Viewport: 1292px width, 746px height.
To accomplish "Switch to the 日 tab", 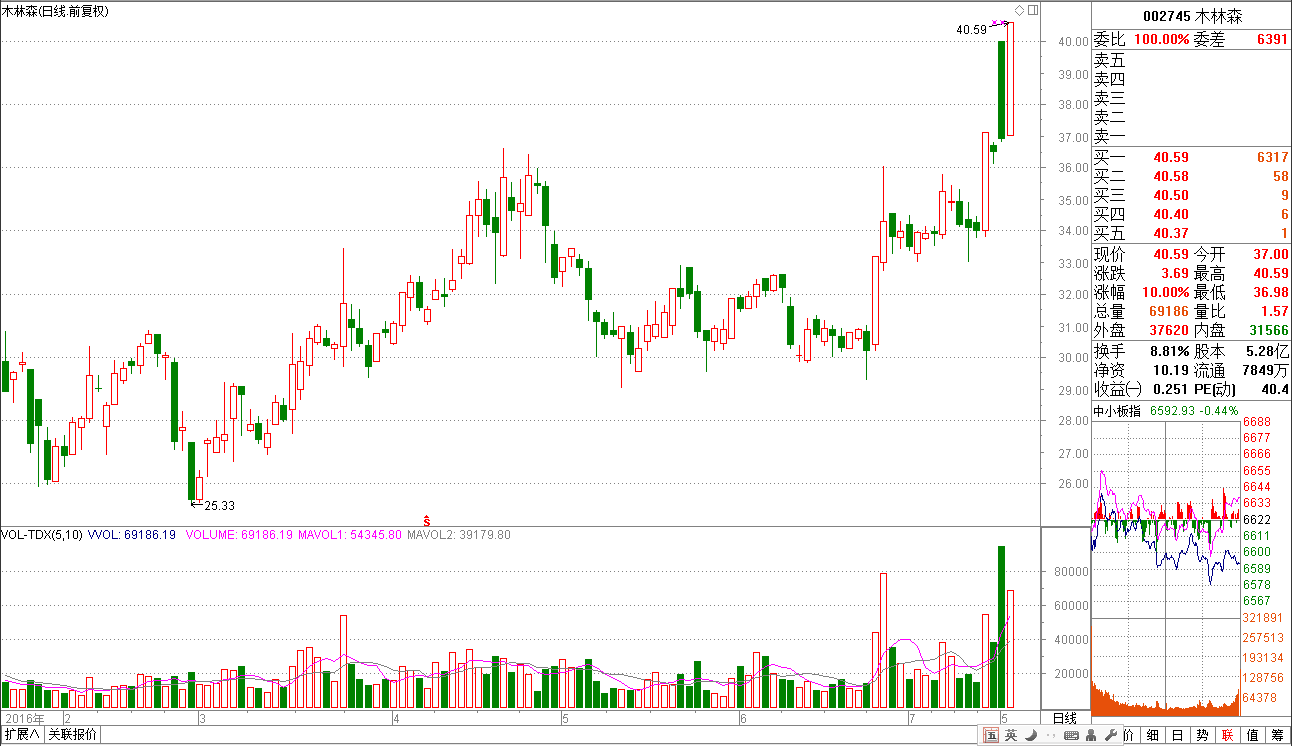I will (x=1178, y=736).
